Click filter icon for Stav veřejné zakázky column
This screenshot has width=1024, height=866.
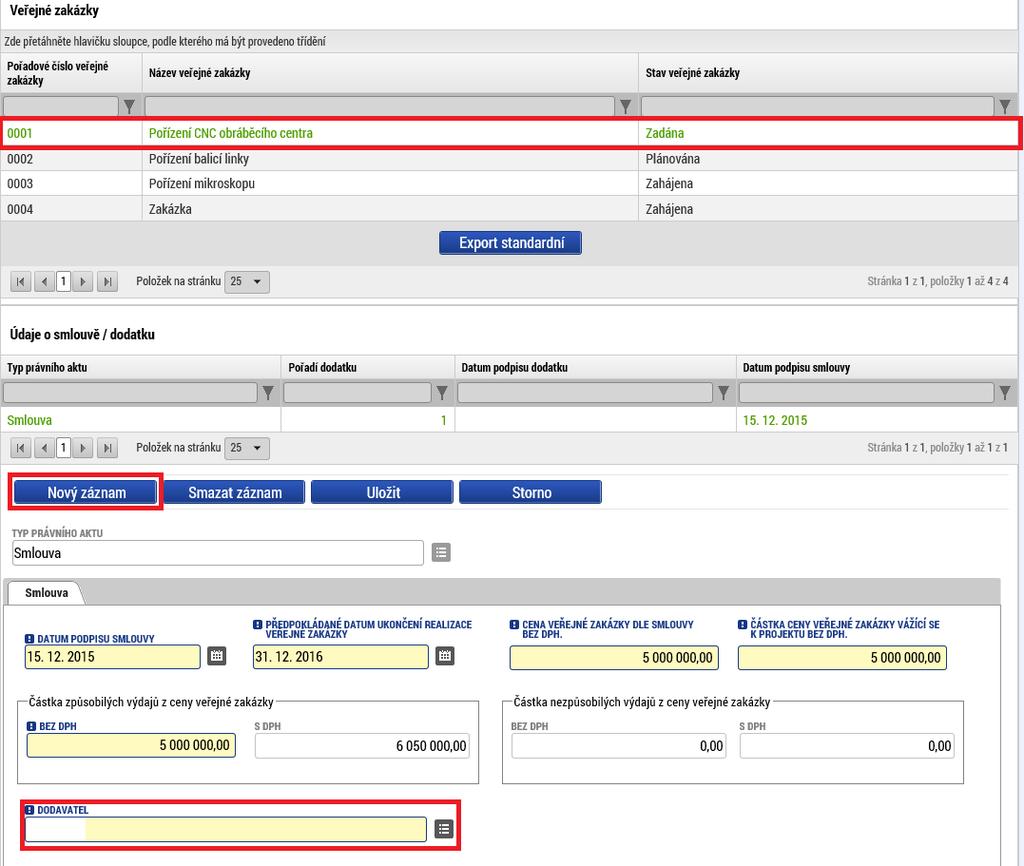[x=1004, y=106]
